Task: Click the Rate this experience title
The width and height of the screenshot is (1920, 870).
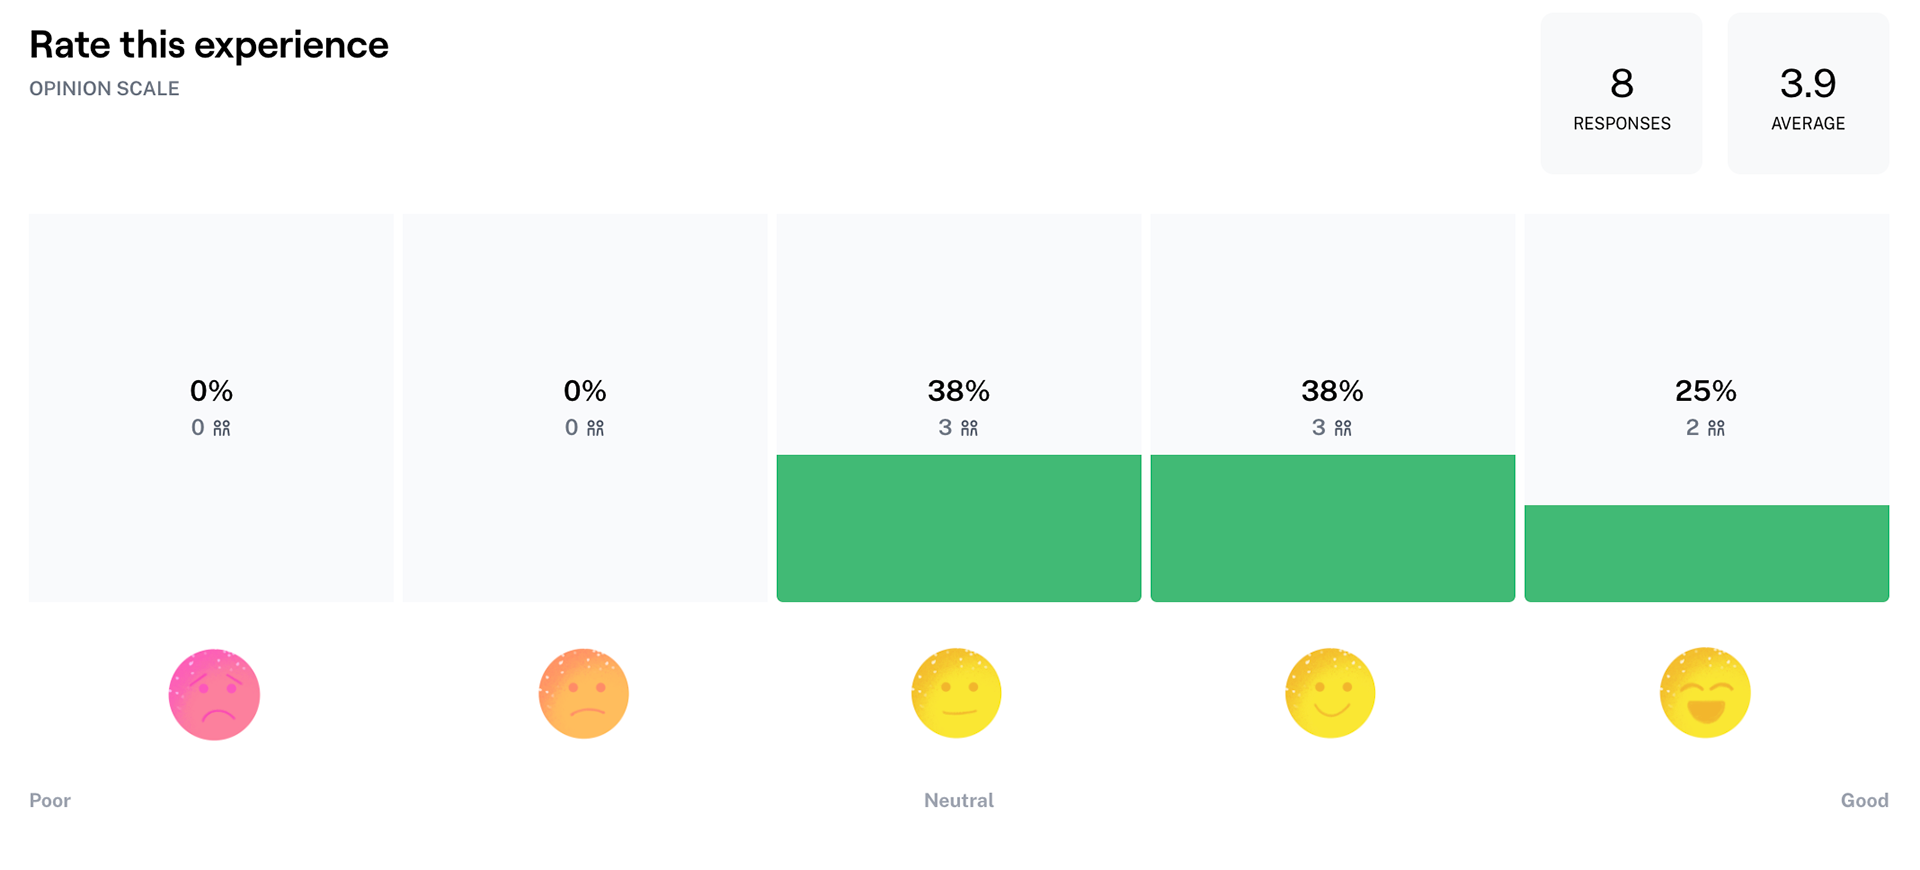Action: 209,45
